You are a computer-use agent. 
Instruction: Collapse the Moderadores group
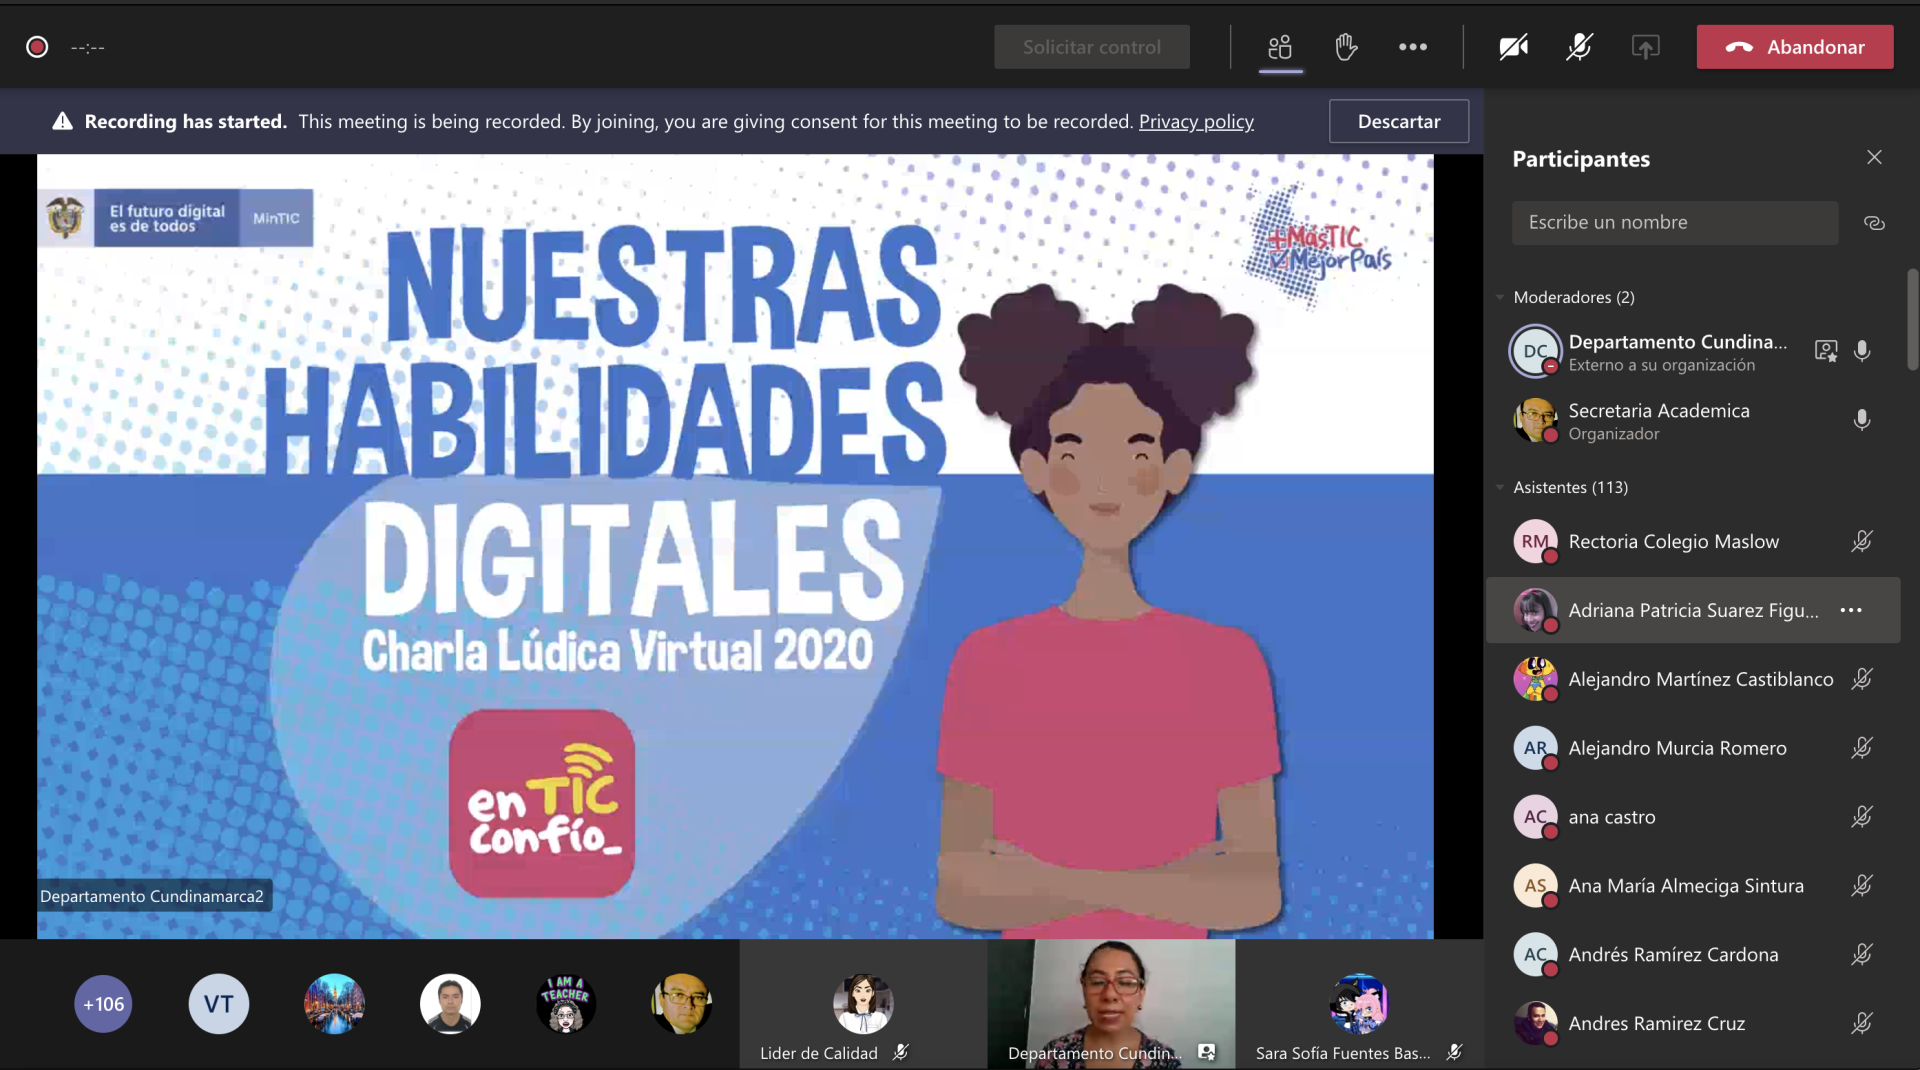click(1500, 297)
